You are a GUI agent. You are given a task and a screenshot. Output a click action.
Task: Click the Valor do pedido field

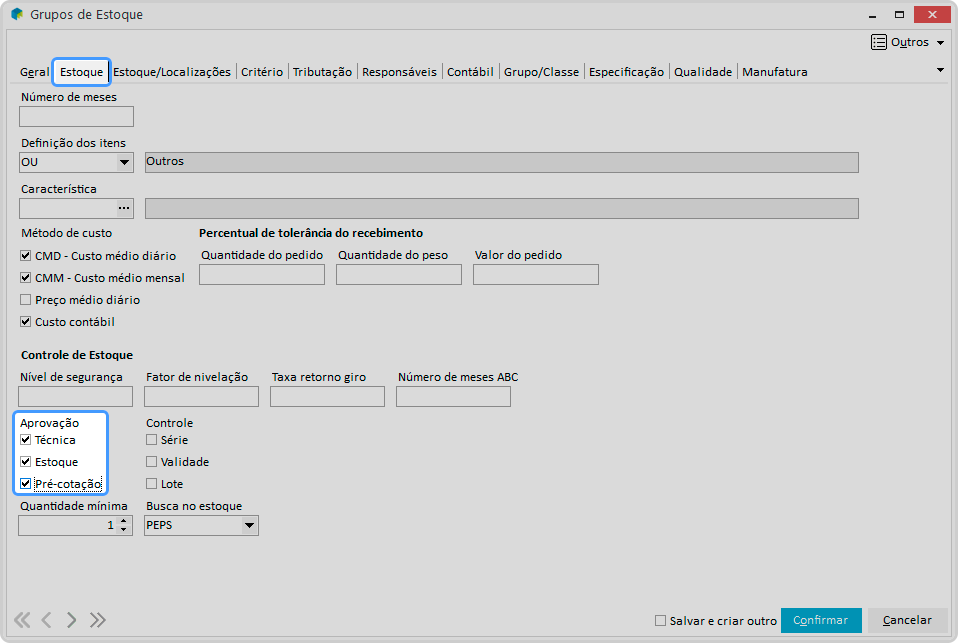pos(536,274)
